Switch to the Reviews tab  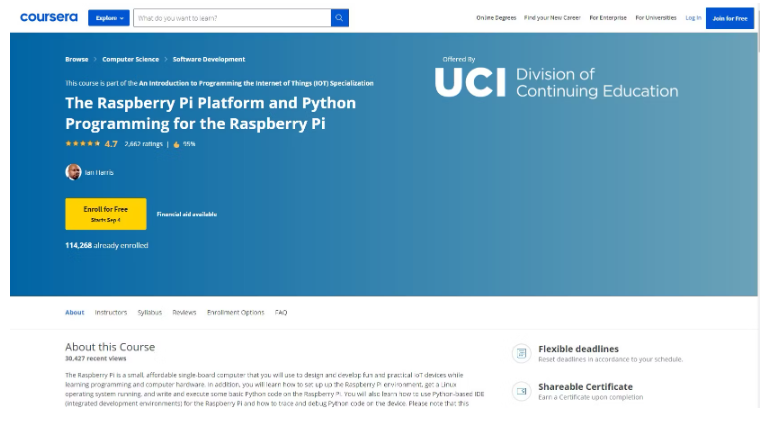tap(184, 313)
